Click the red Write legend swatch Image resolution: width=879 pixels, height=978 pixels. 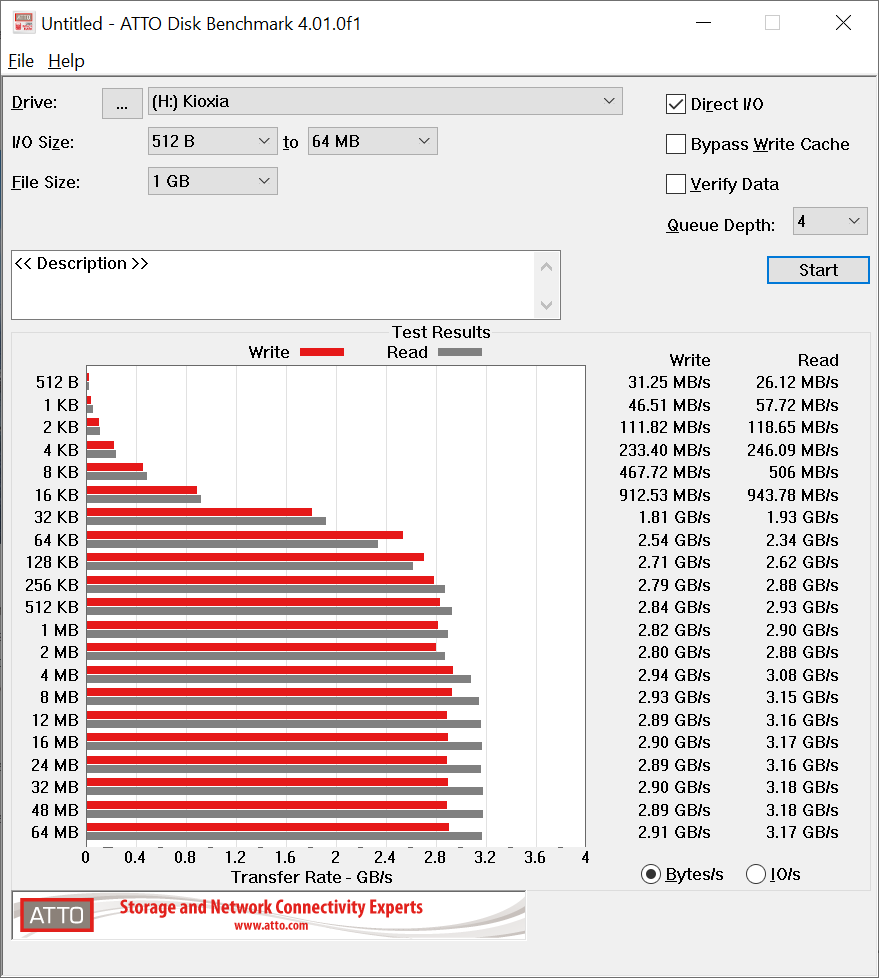pyautogui.click(x=322, y=352)
